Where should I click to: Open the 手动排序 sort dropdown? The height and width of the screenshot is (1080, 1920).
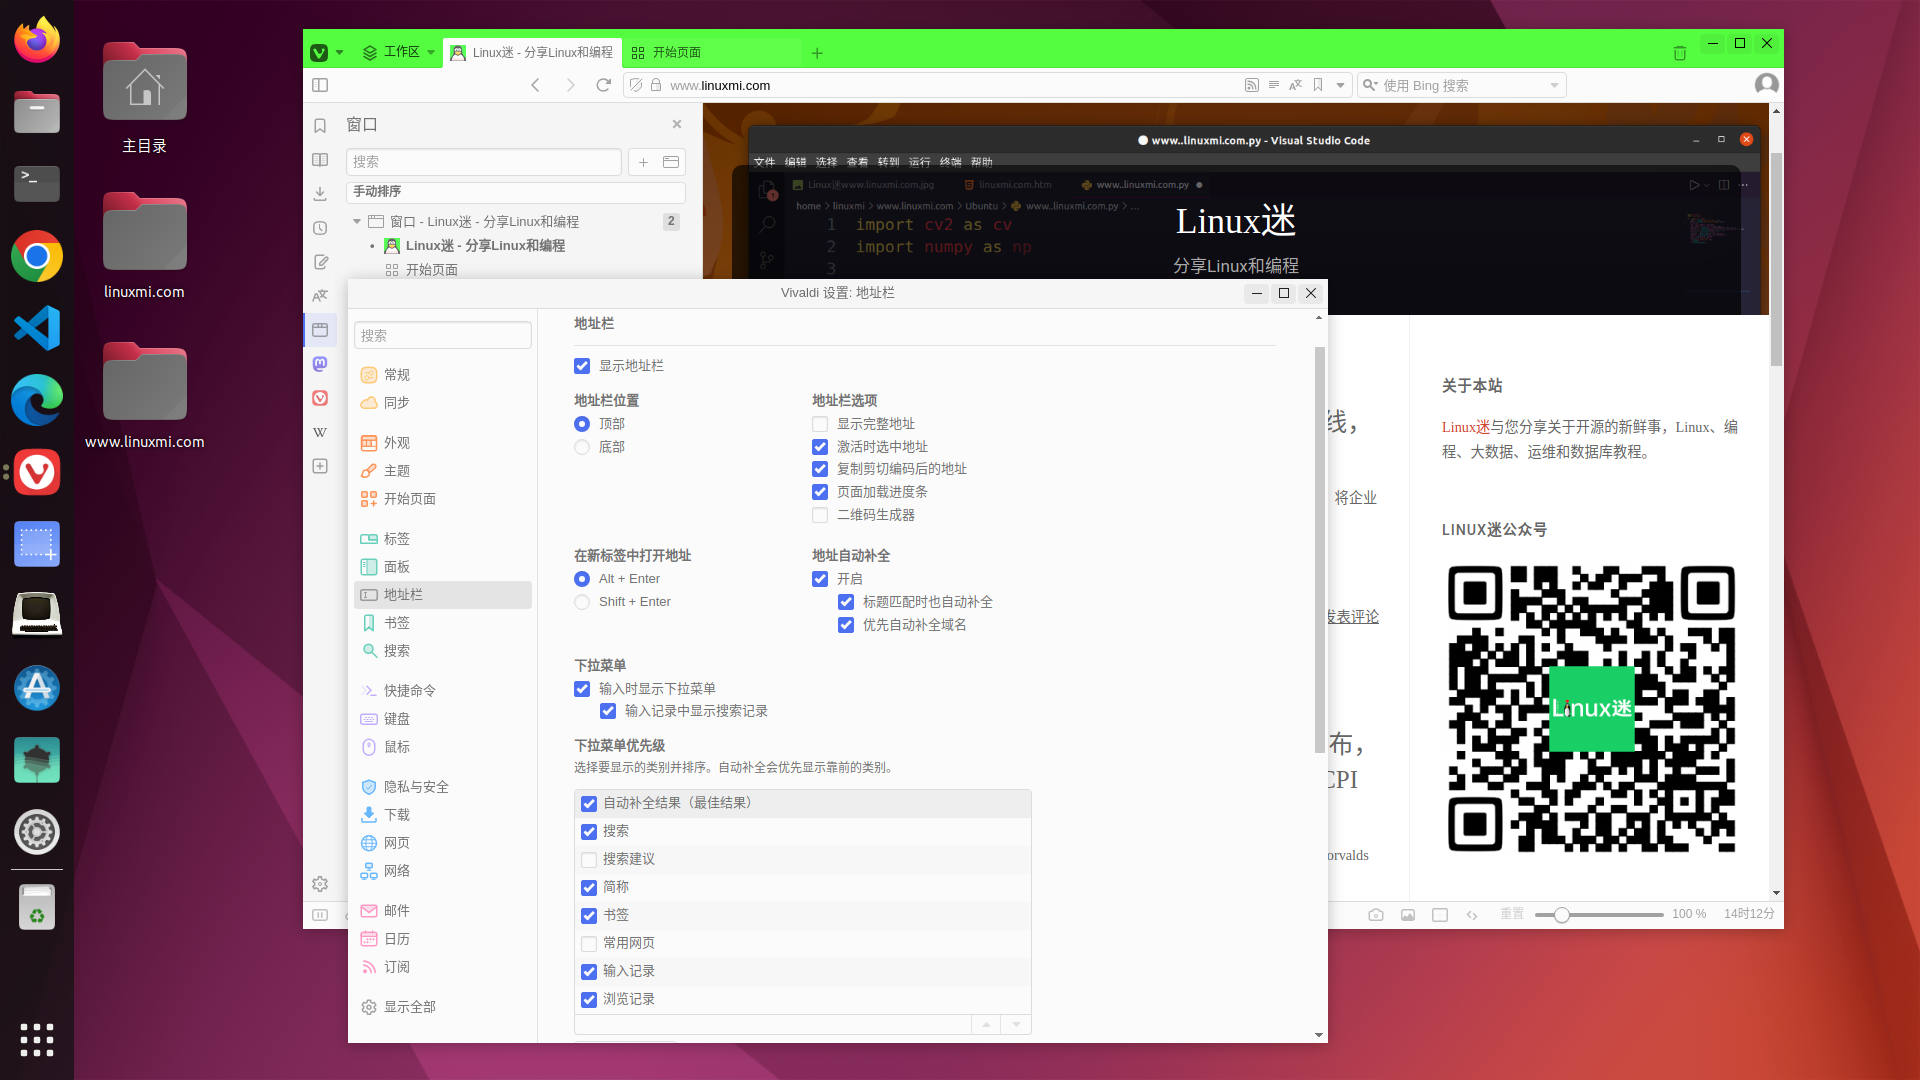pyautogui.click(x=516, y=192)
